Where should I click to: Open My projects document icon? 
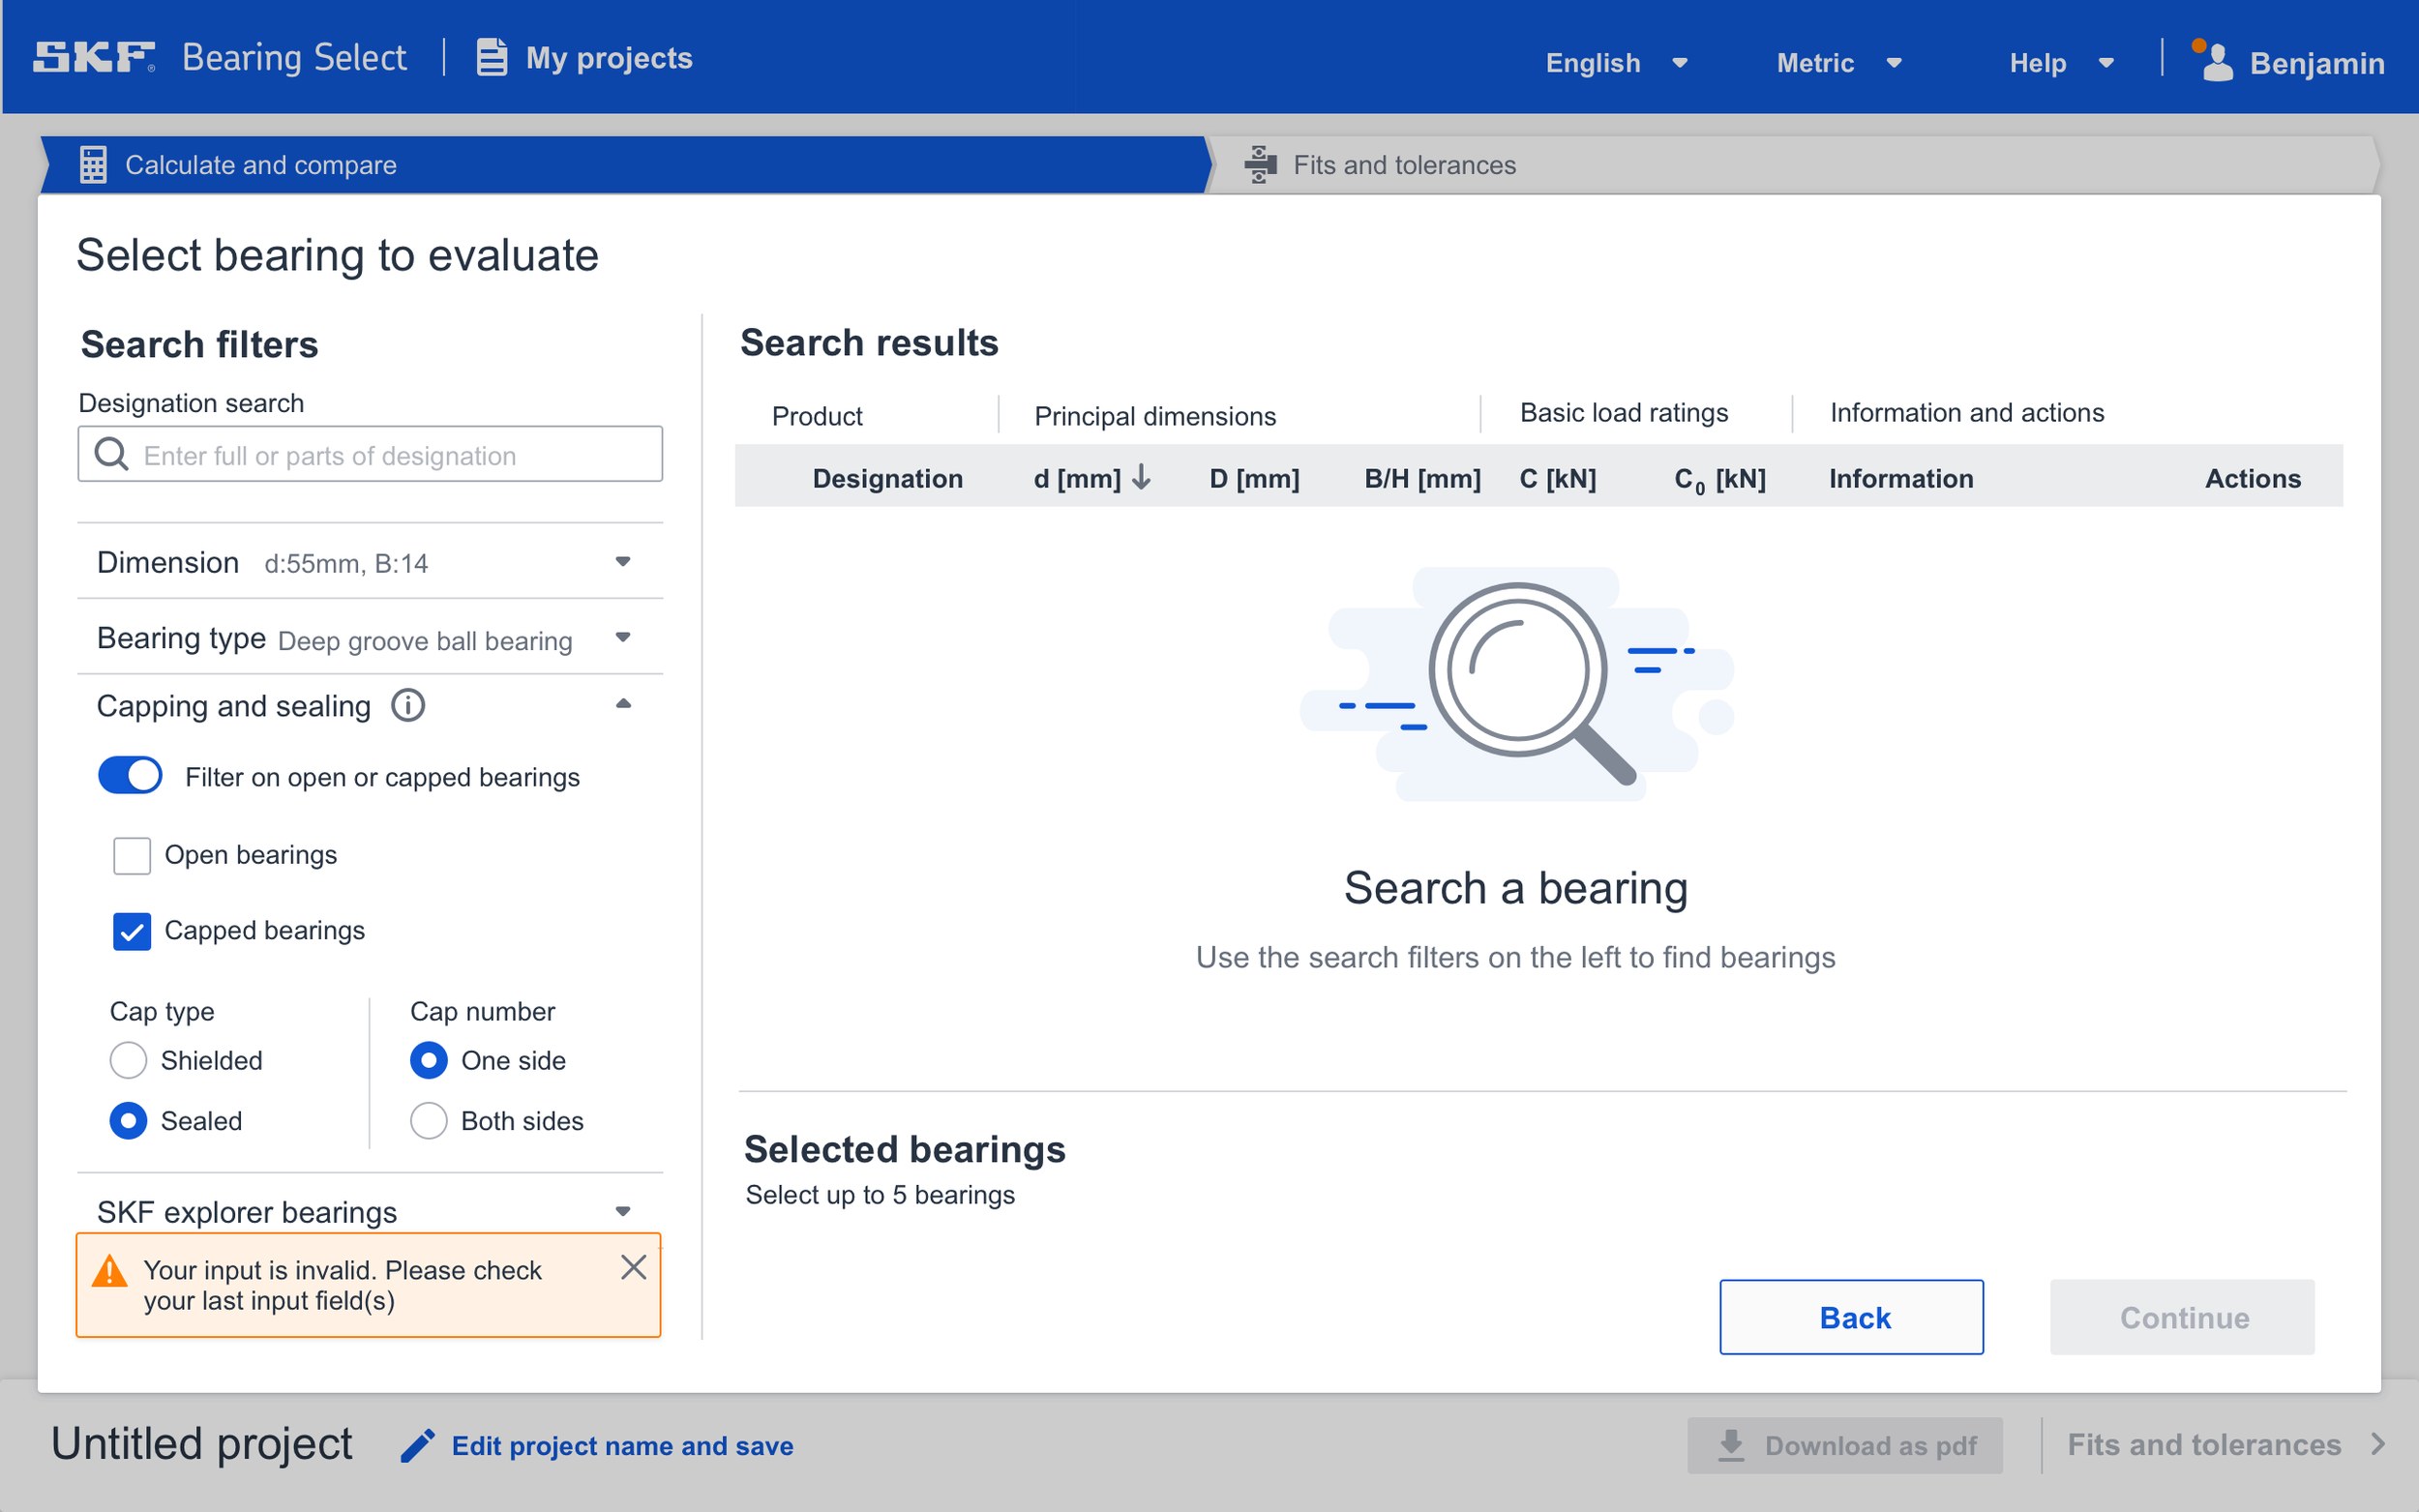pos(491,58)
